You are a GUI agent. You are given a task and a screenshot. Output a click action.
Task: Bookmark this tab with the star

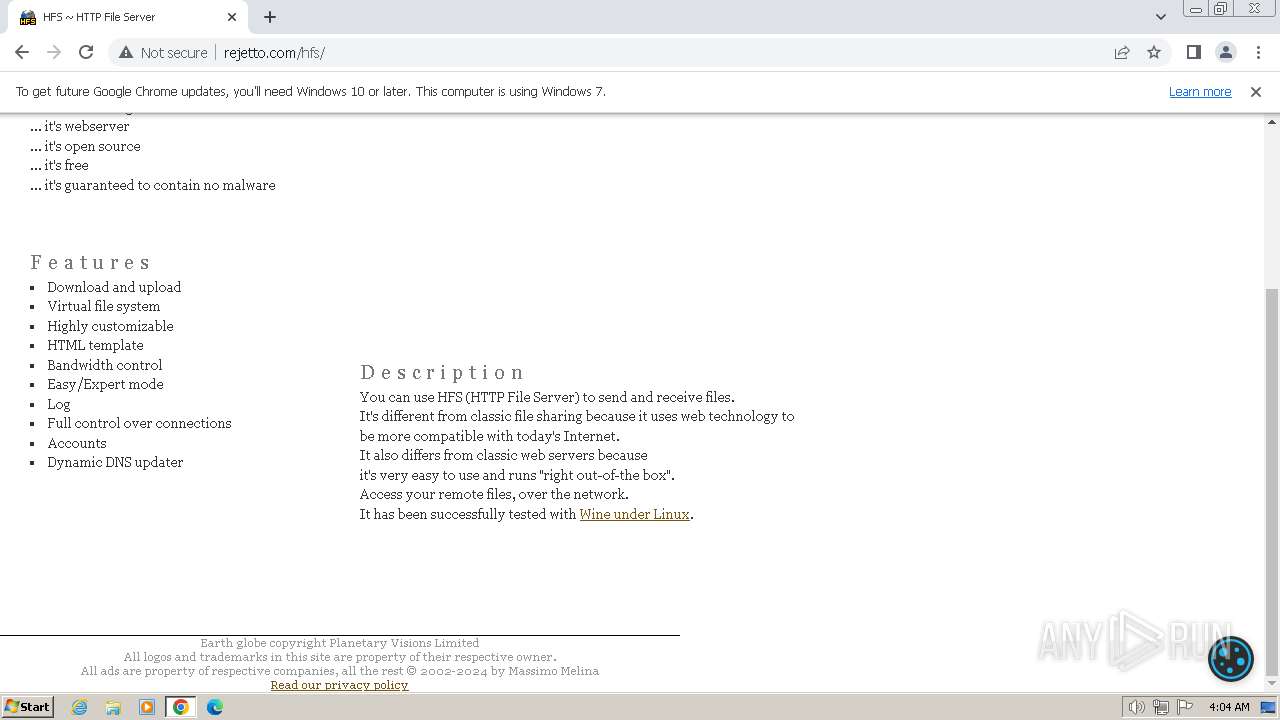coord(1154,52)
